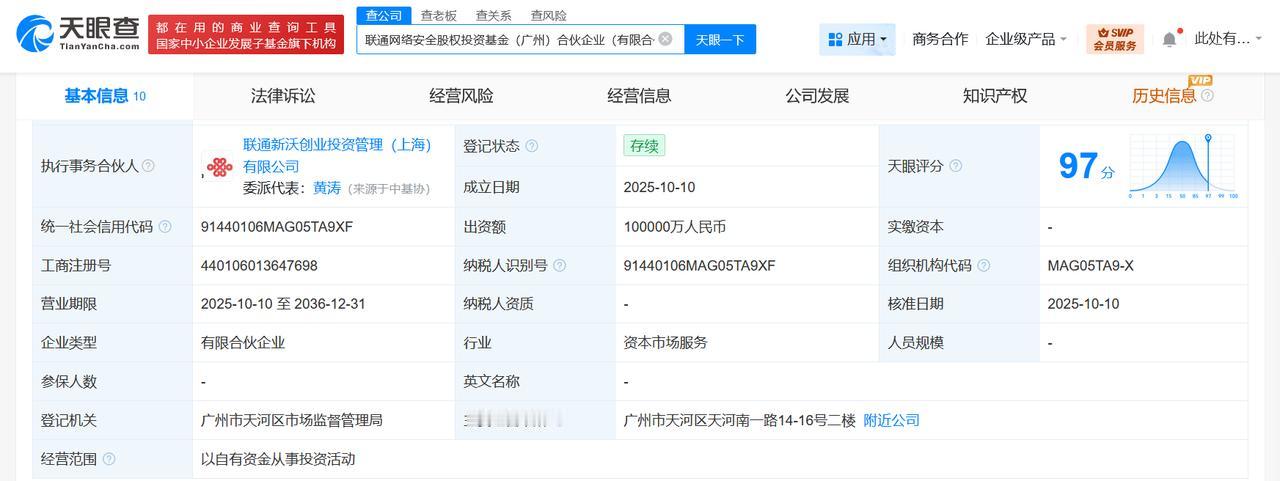
Task: Click help icon beside 统一社会信用代码
Action: [x=165, y=227]
